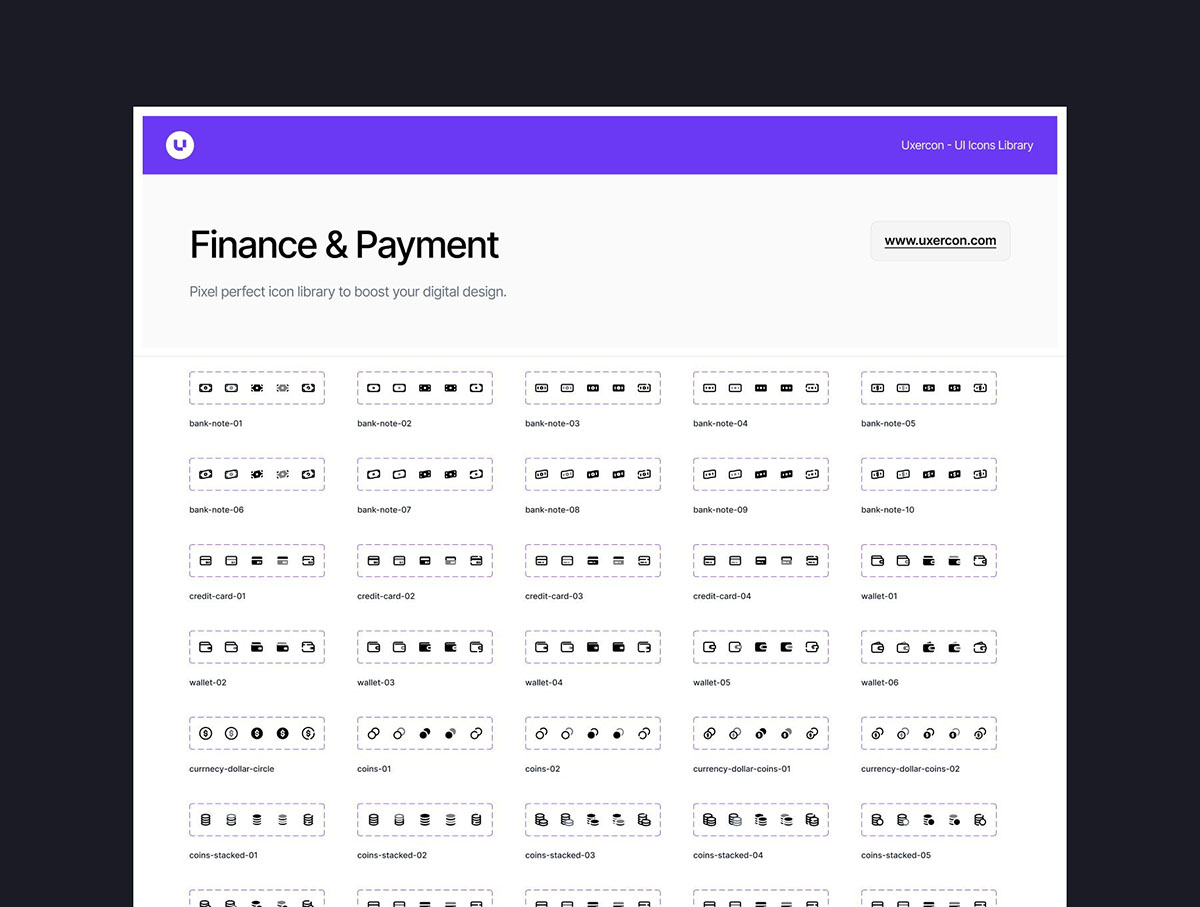
Task: Click the Finance & Payment heading
Action: (x=344, y=245)
